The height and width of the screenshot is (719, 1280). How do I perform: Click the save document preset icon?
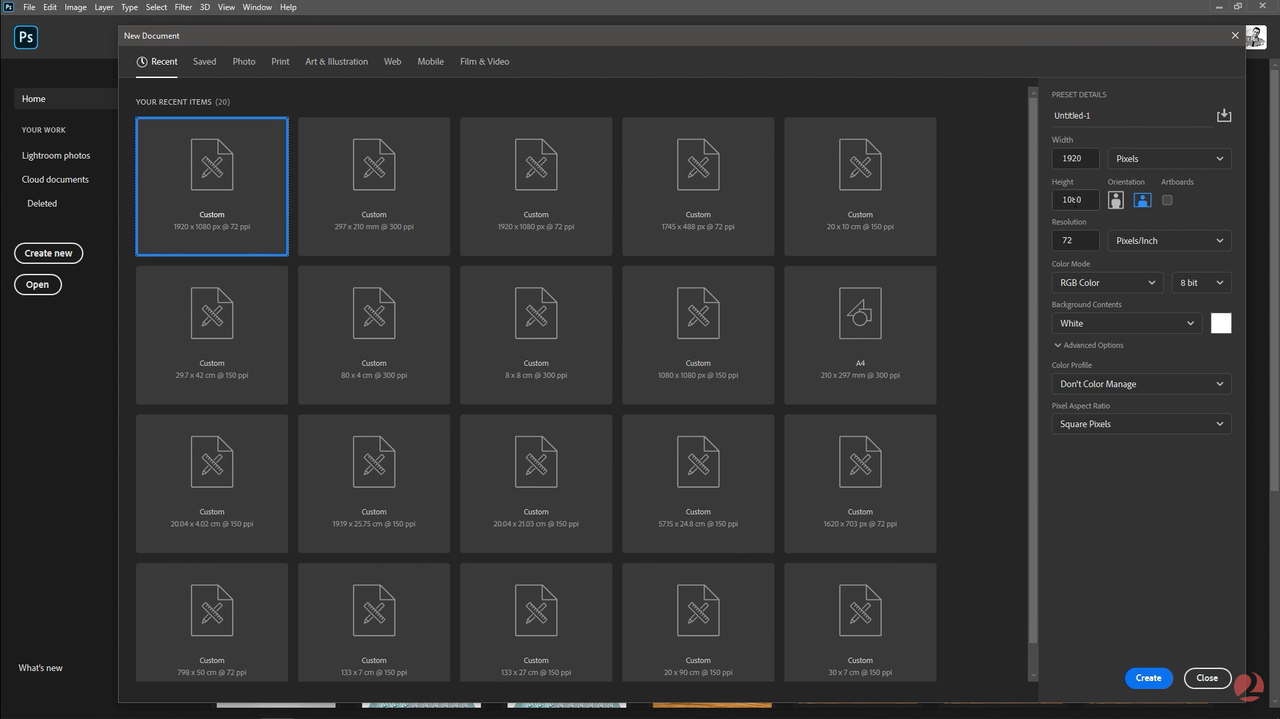coord(1223,116)
